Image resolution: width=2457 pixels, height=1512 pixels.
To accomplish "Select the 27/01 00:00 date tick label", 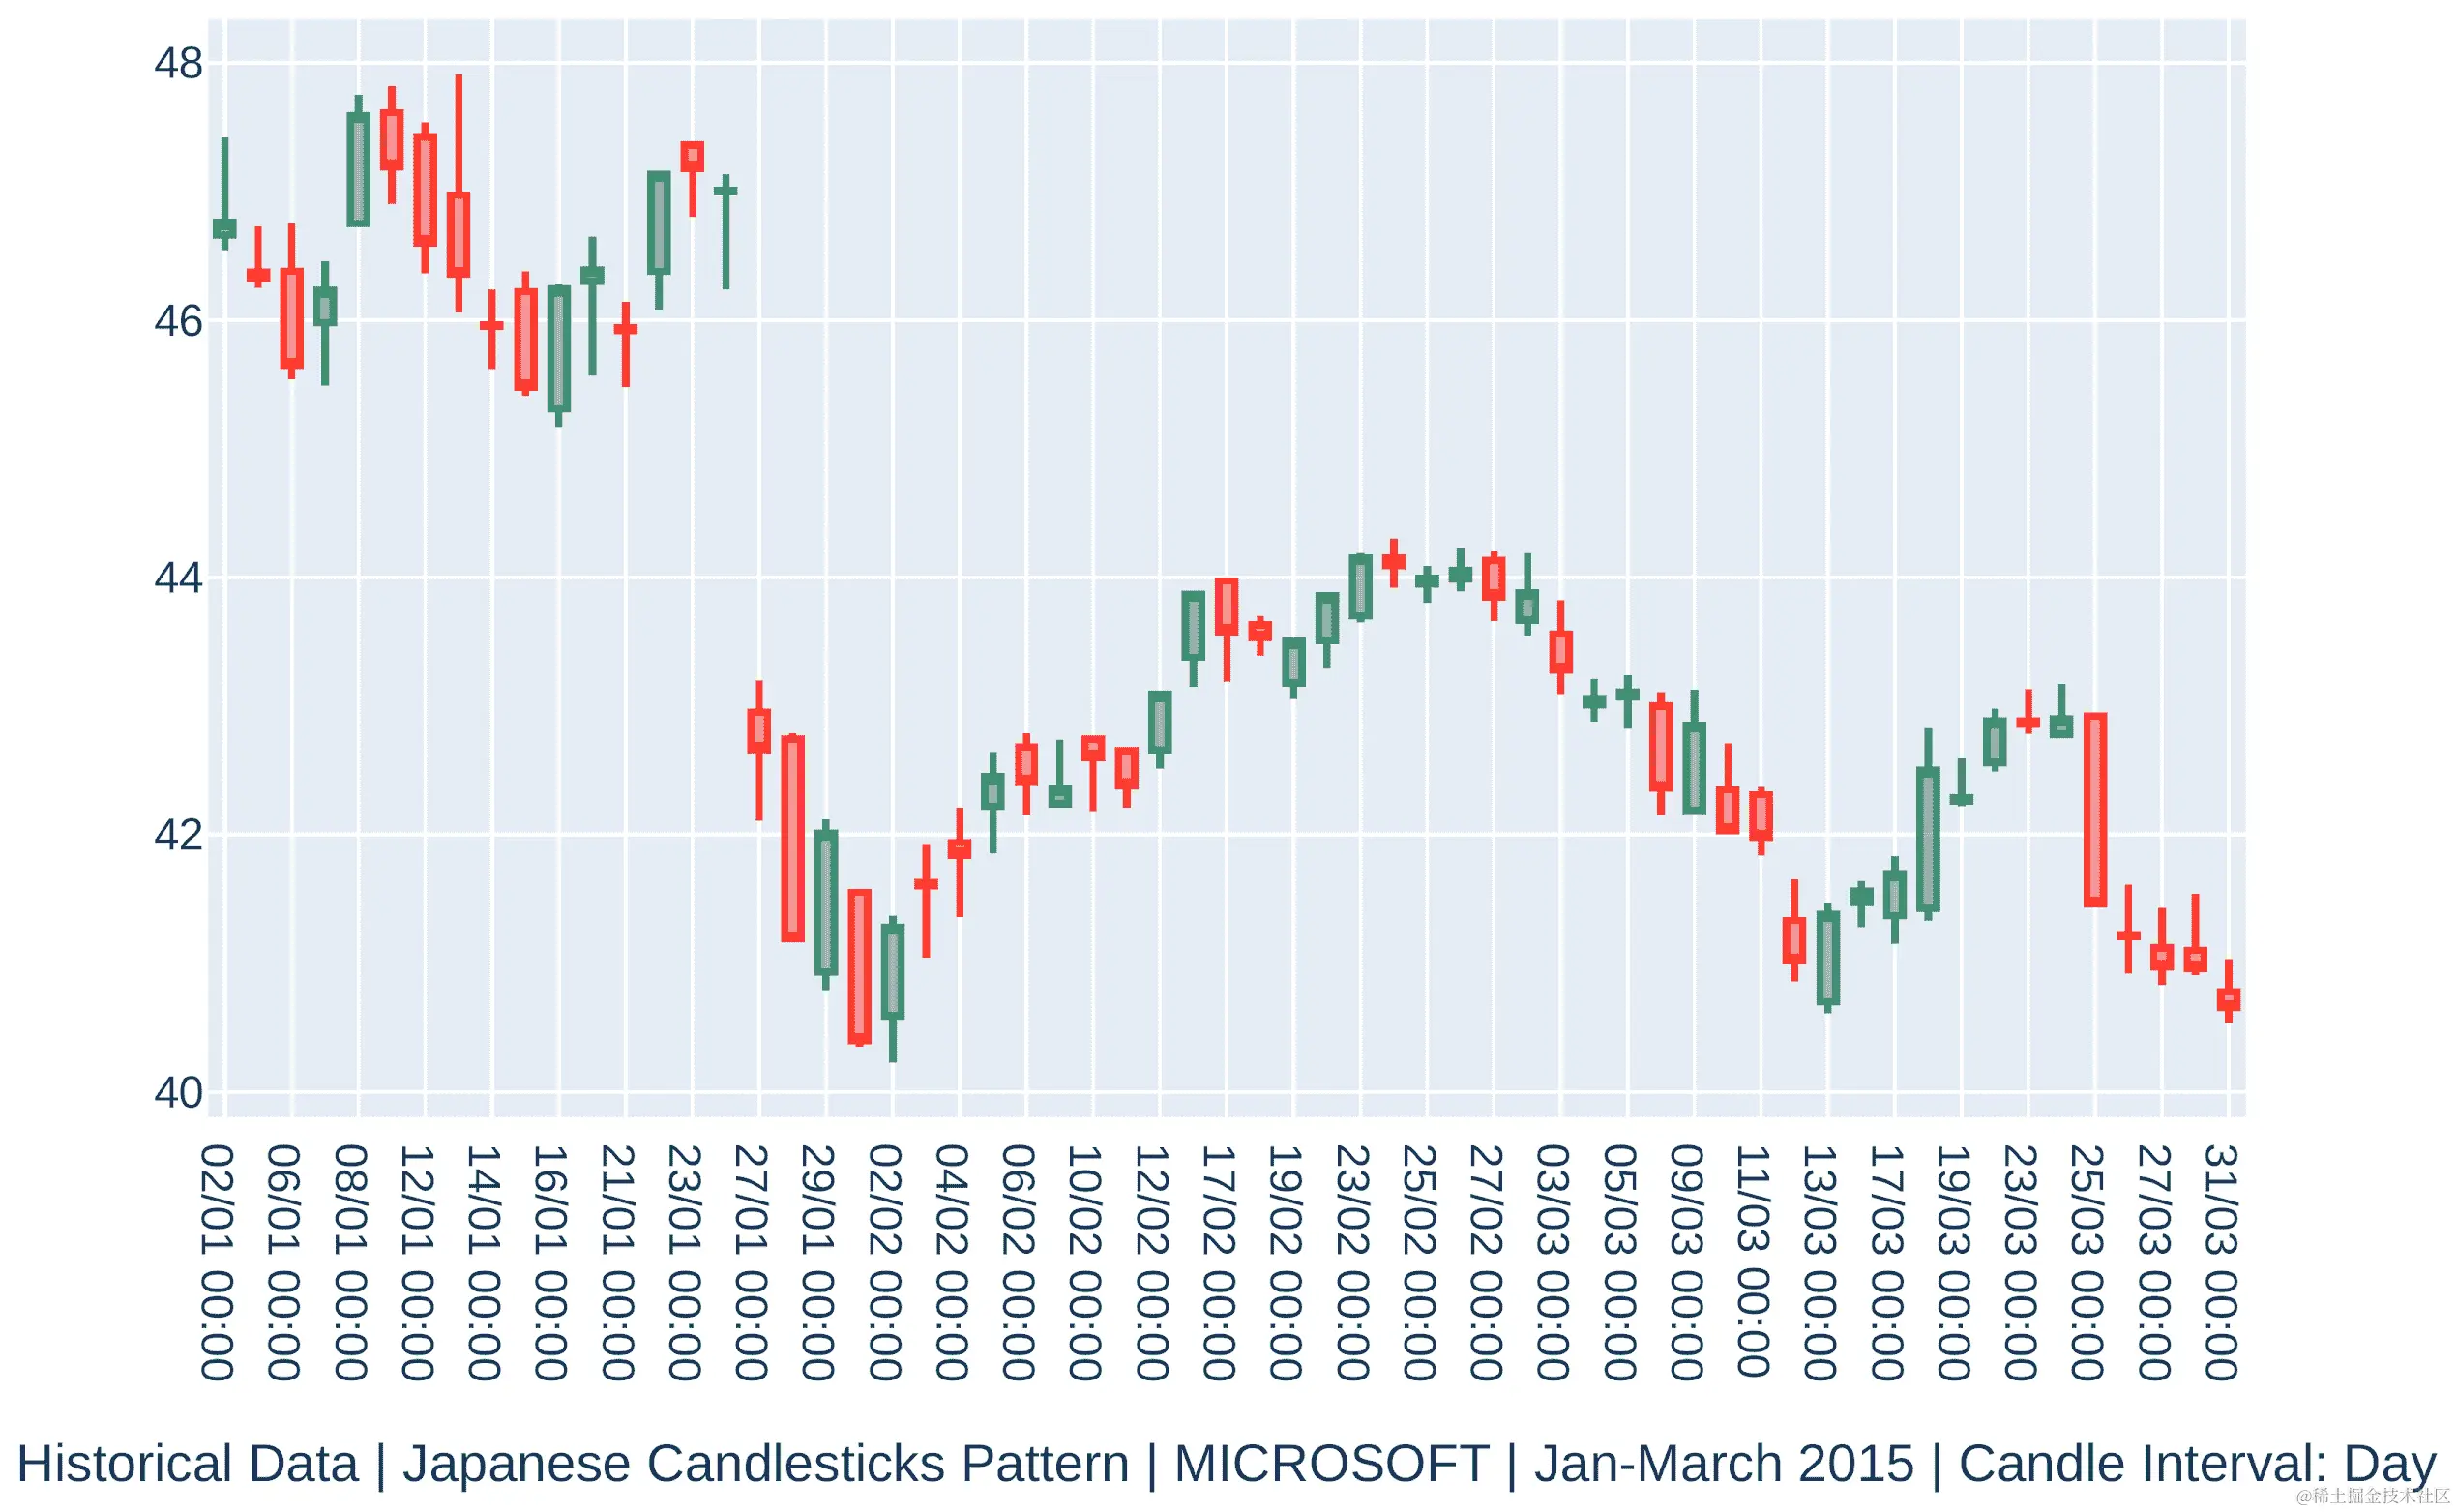I will pos(751,1263).
